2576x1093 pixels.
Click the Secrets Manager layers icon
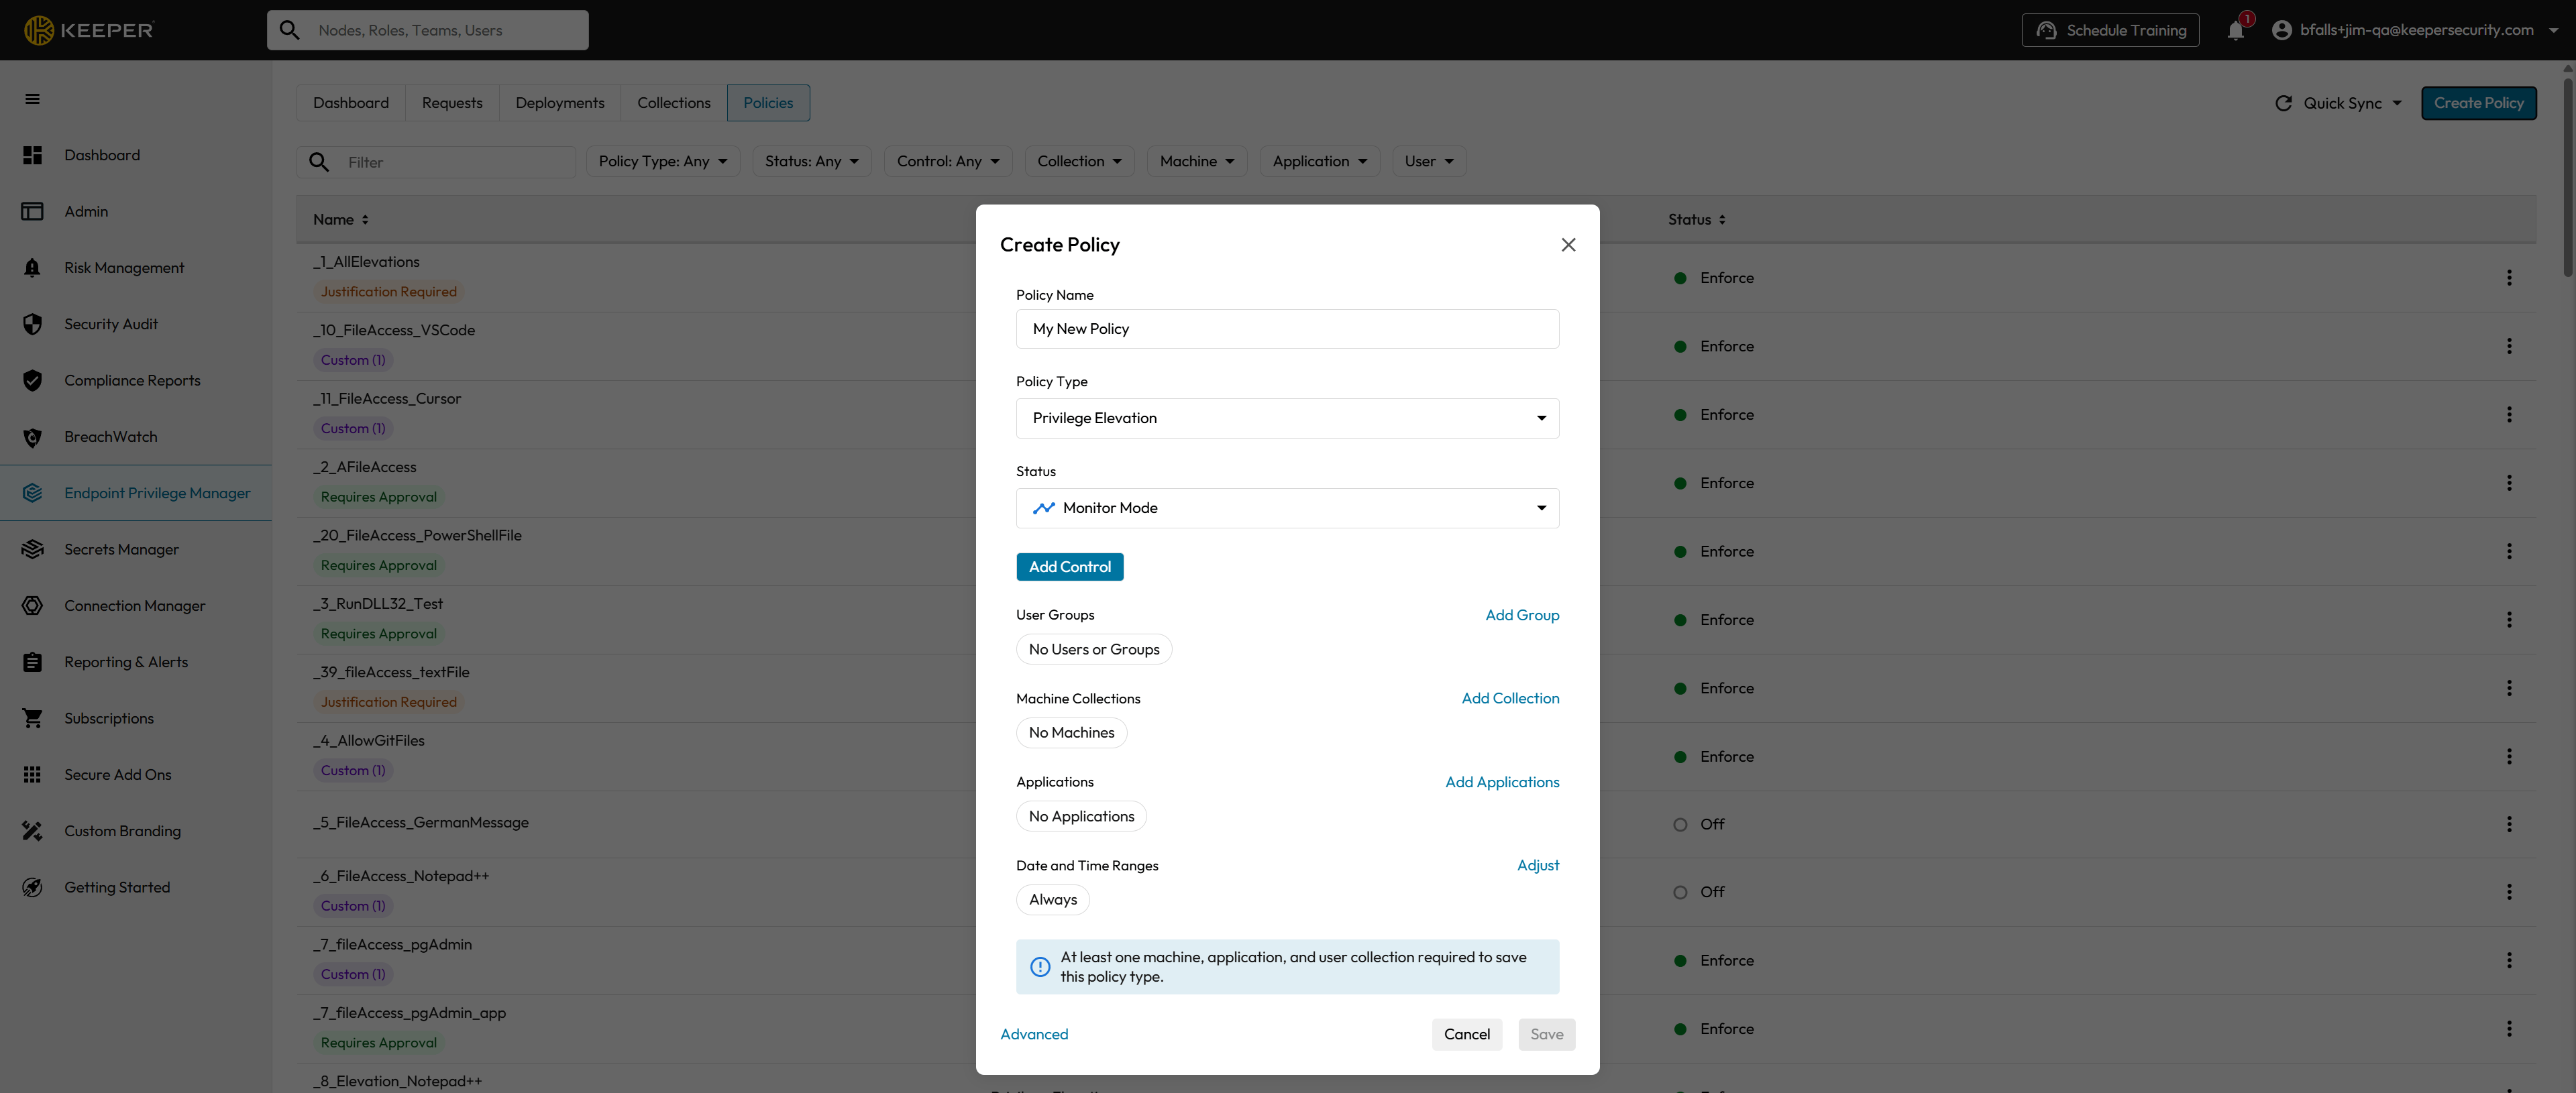tap(32, 549)
